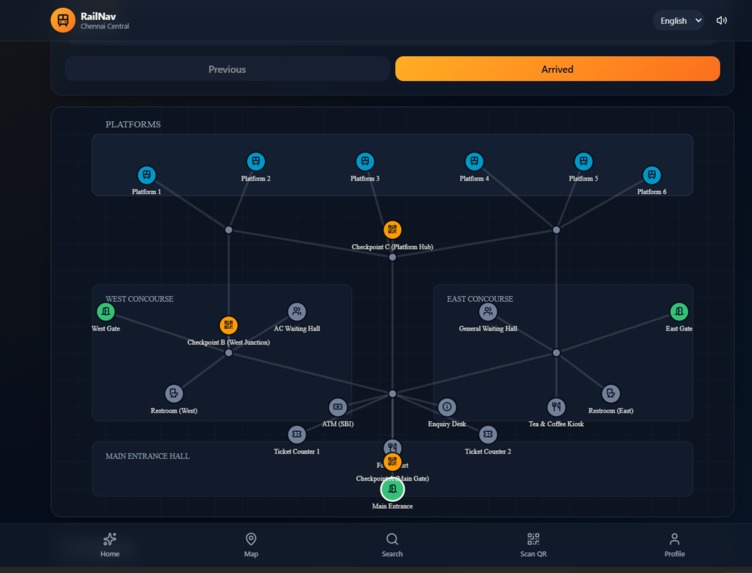Click Checkpoint B West Junction QR icon
The image size is (752, 573).
pos(228,325)
